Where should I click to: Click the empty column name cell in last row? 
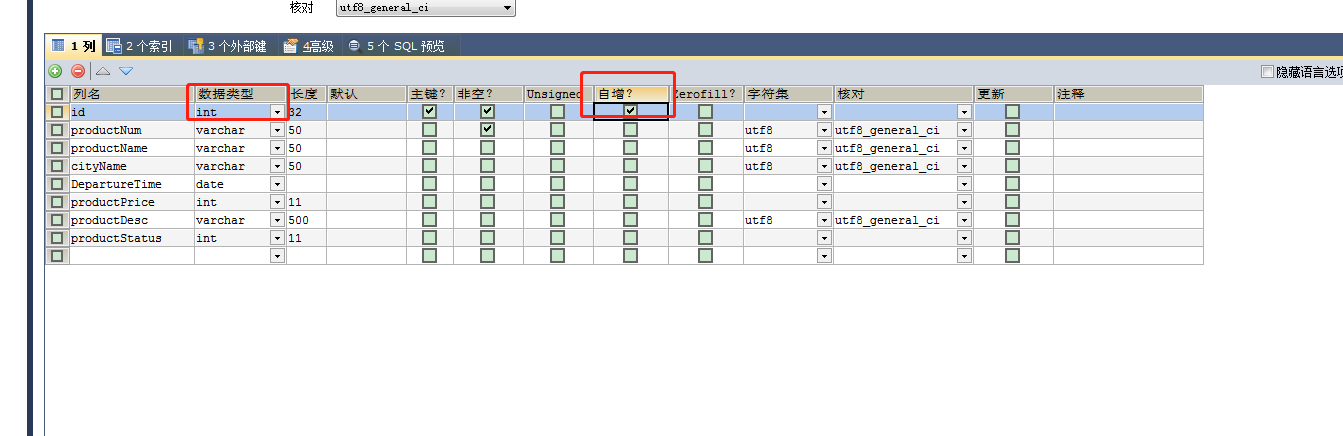click(x=130, y=256)
